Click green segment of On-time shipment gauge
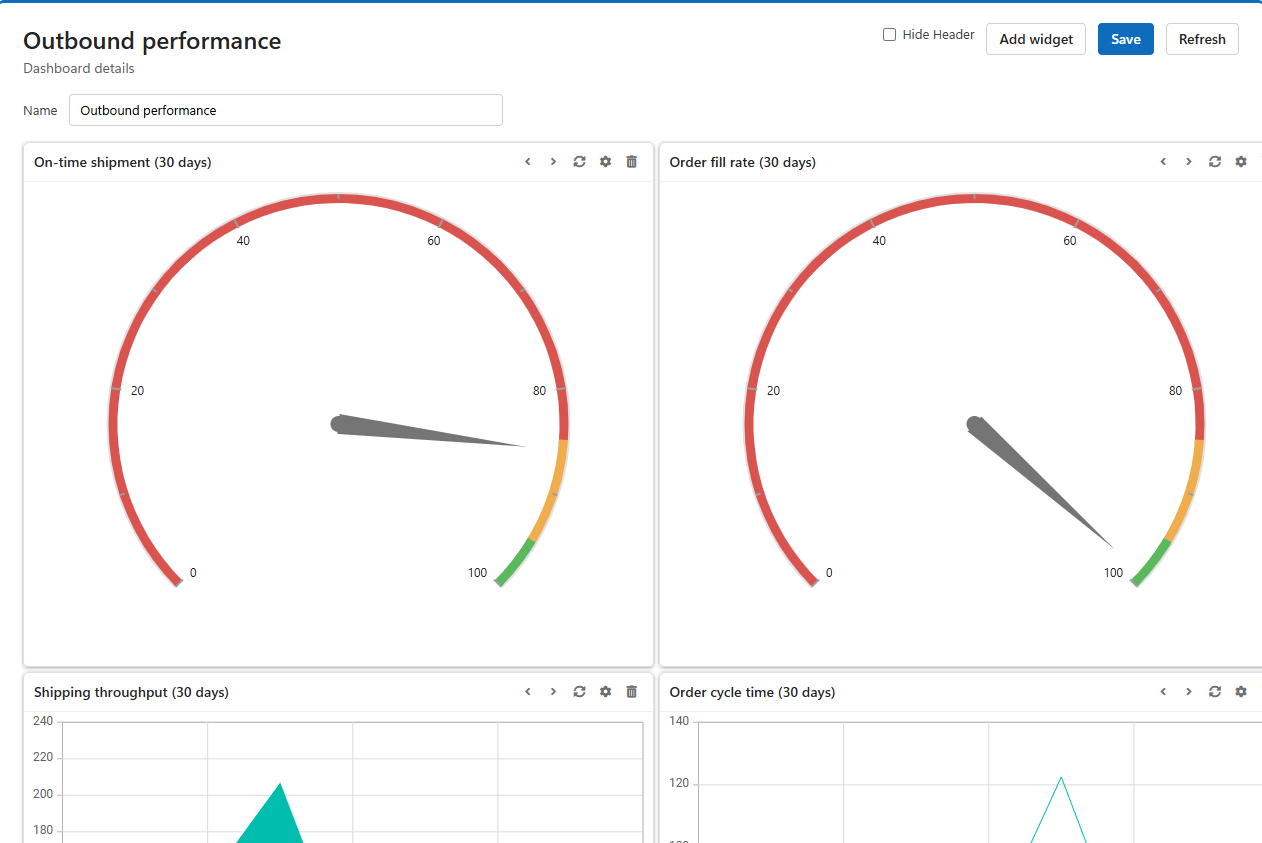1262x843 pixels. tap(515, 563)
